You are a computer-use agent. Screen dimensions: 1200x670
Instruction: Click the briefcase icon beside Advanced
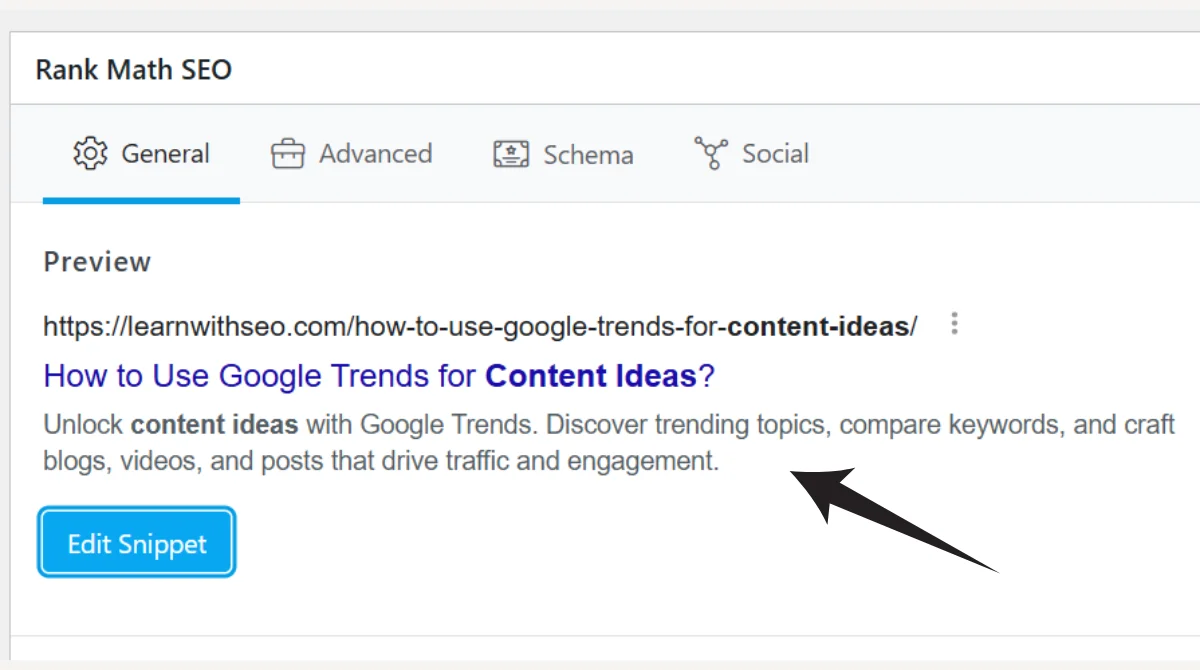pyautogui.click(x=286, y=153)
